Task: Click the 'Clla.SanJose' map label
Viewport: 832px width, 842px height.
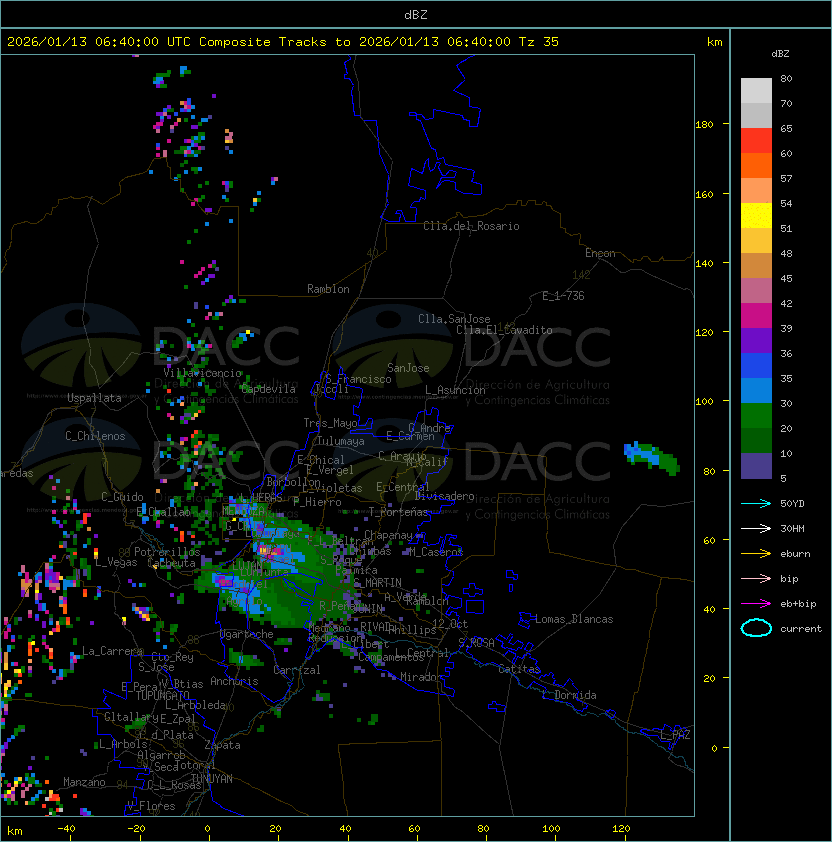Action: click(454, 319)
